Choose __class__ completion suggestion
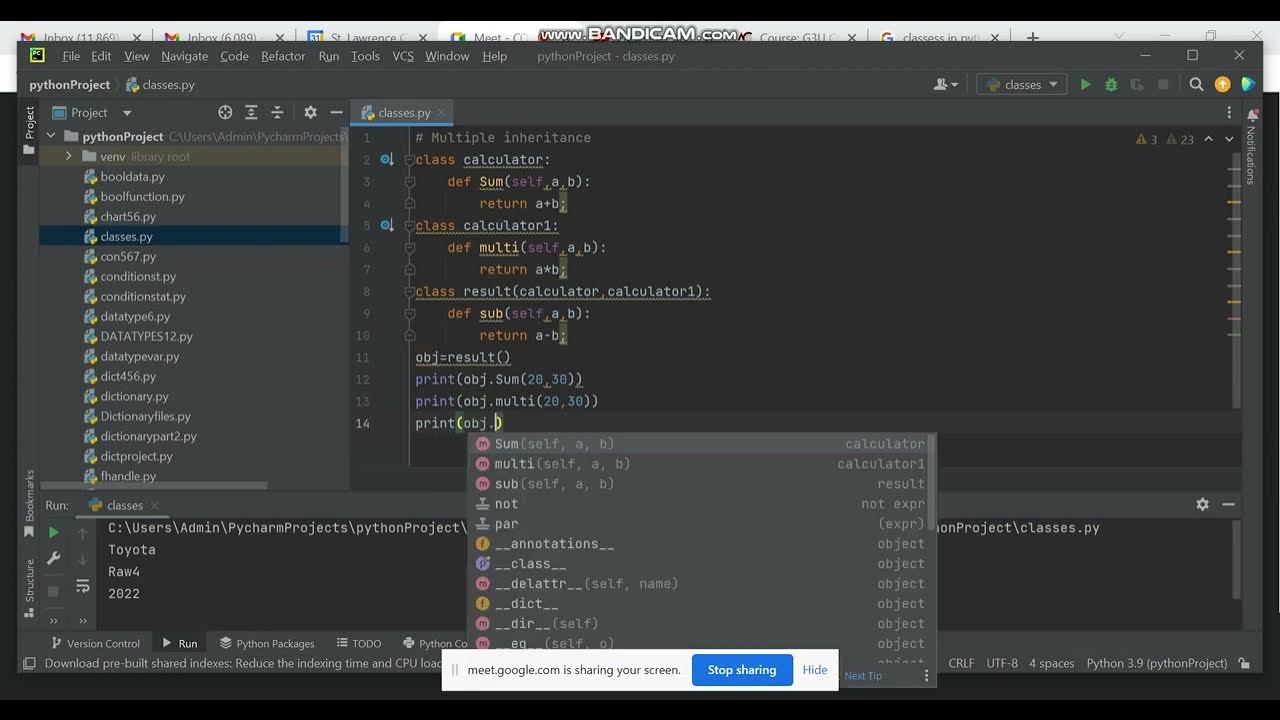This screenshot has width=1280, height=720. 700,564
